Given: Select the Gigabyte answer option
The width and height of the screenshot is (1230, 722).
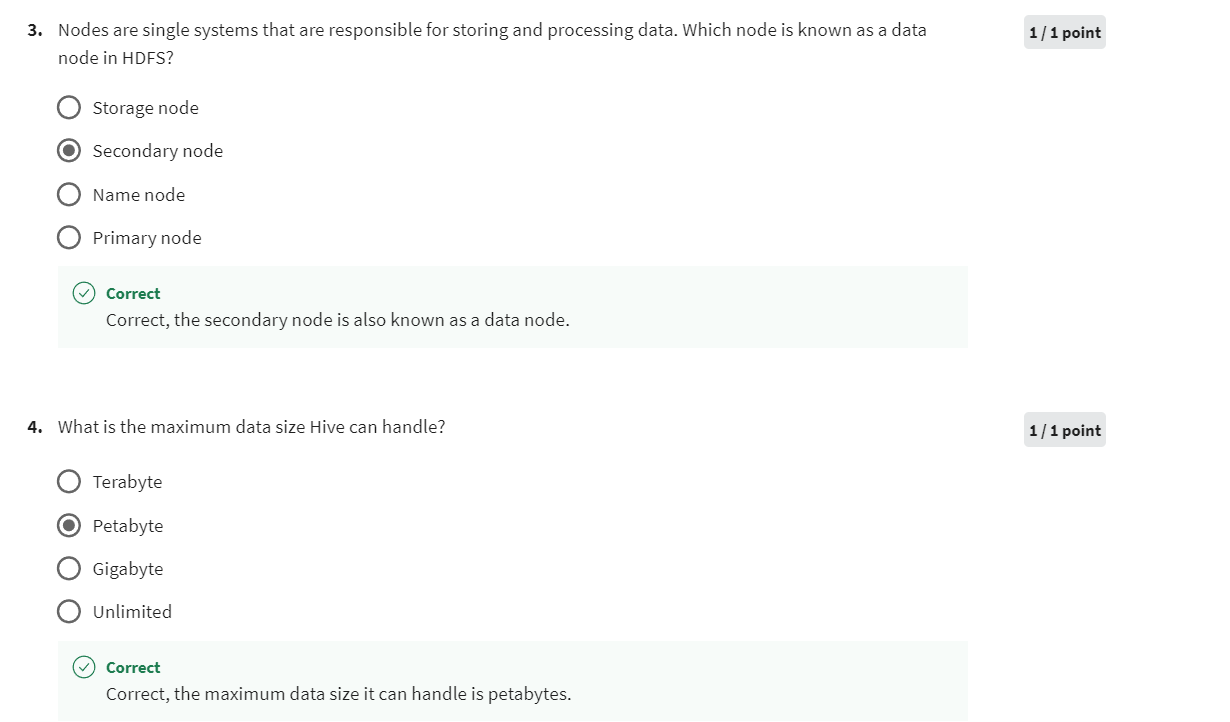Looking at the screenshot, I should coord(127,568).
